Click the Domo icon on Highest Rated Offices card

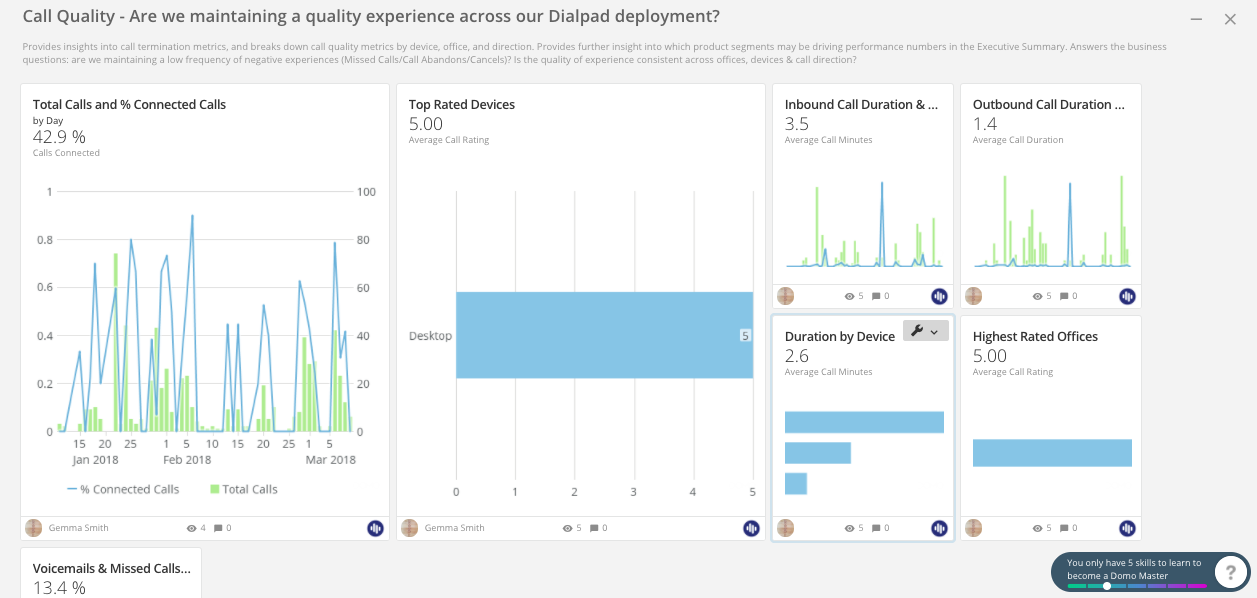point(1128,528)
